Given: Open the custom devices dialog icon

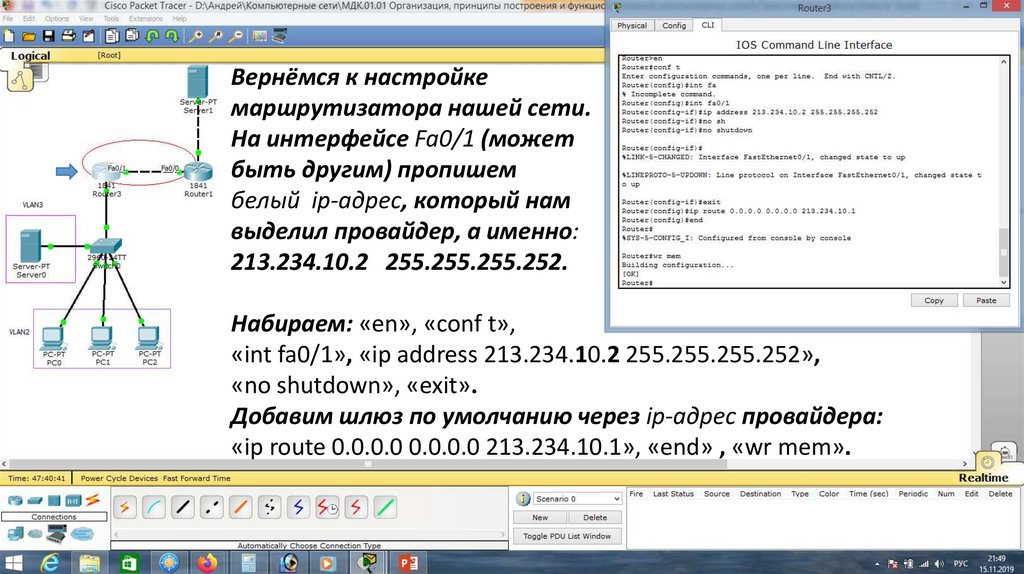Looking at the screenshot, I should [280, 37].
